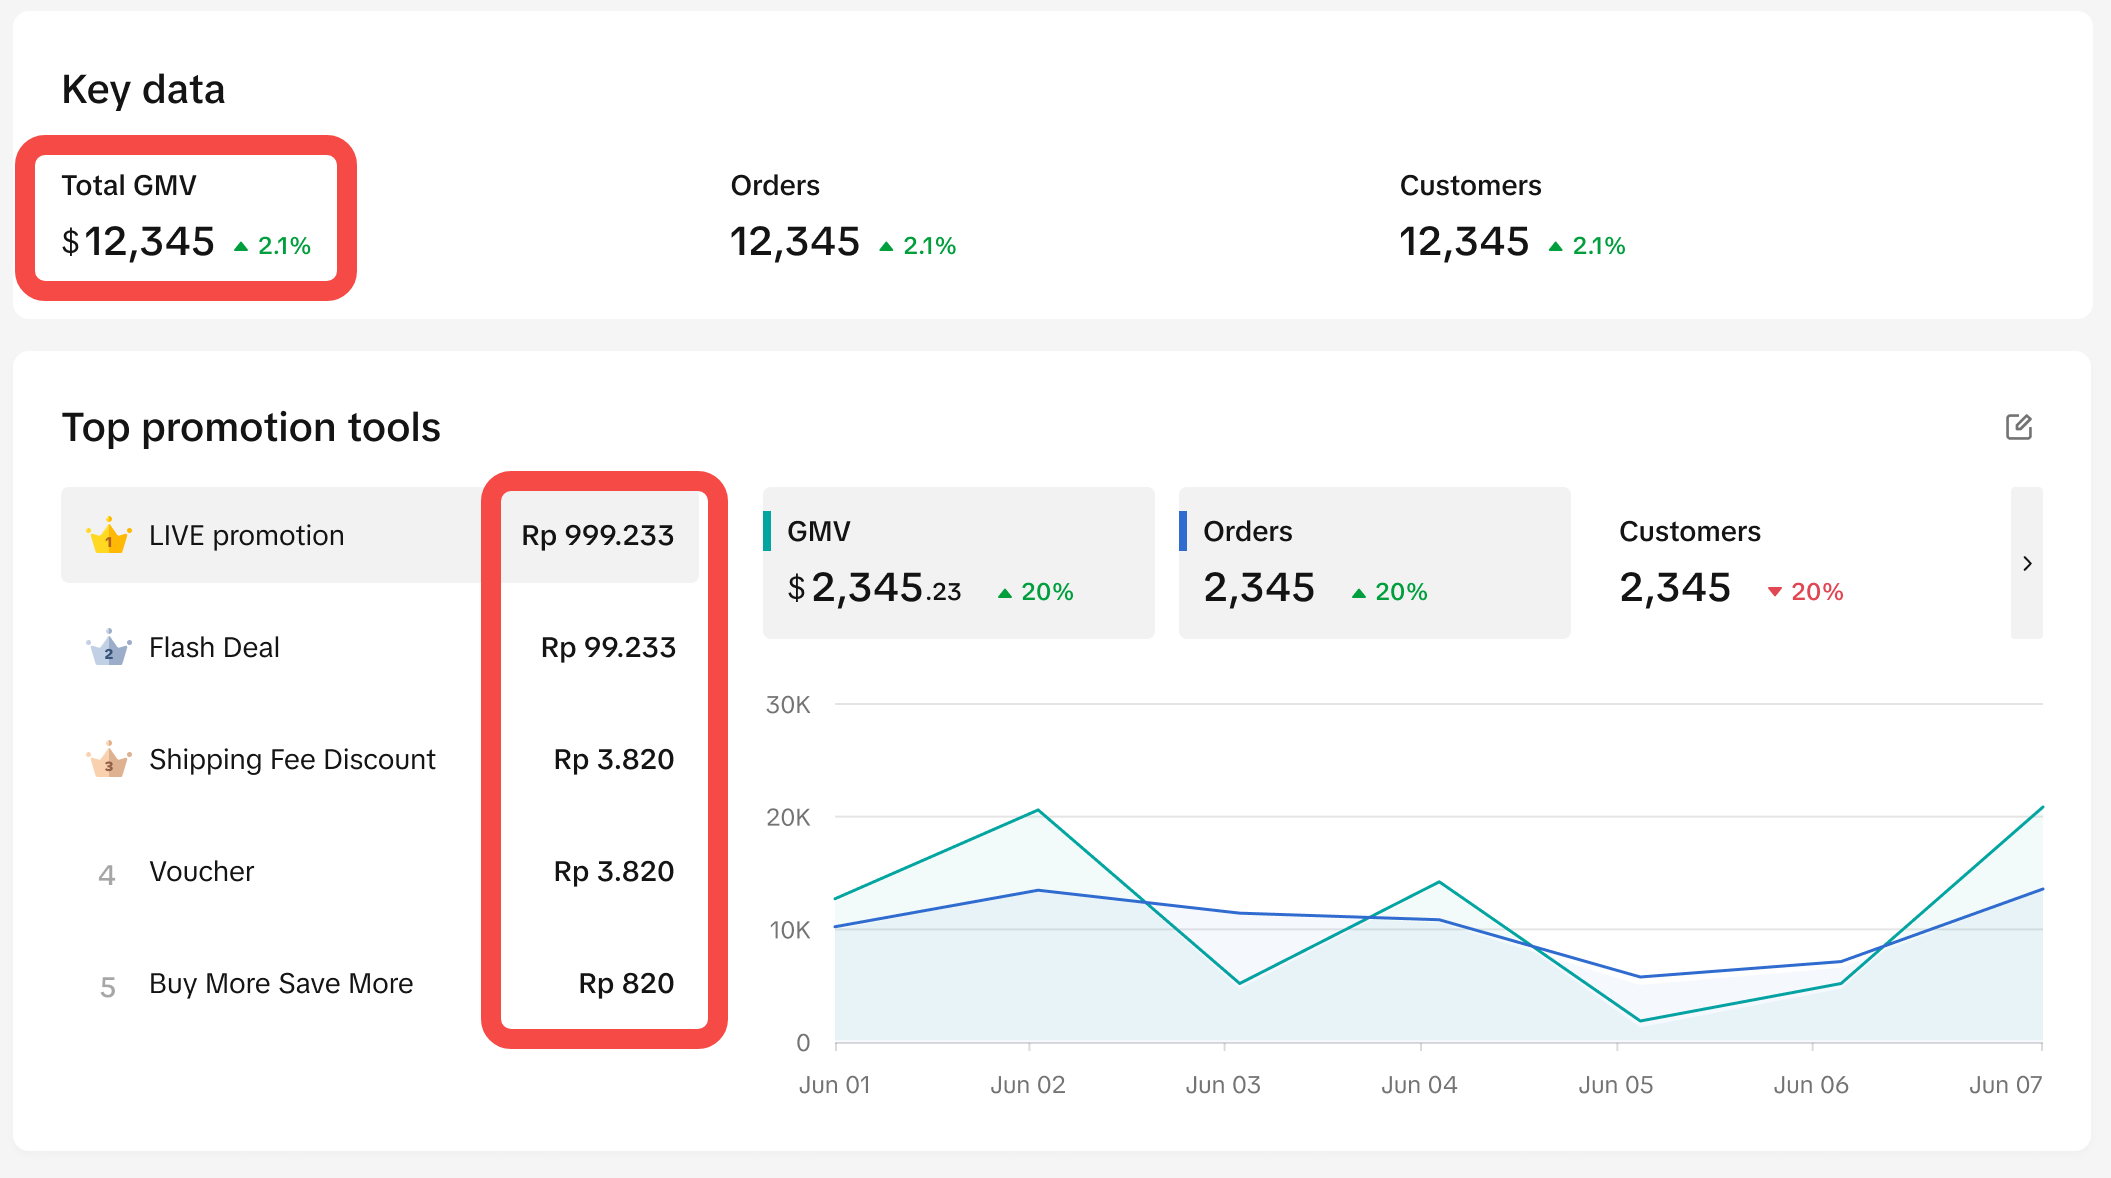Click the Total GMV green up arrow
Screen dimensions: 2111x1178
tap(241, 246)
